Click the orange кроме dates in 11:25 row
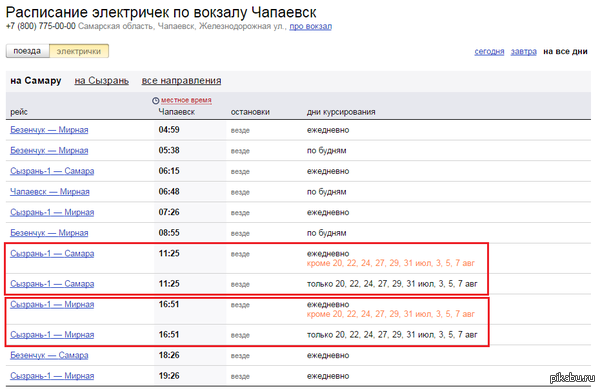Image resolution: width=600 pixels, height=389 pixels. point(391,263)
